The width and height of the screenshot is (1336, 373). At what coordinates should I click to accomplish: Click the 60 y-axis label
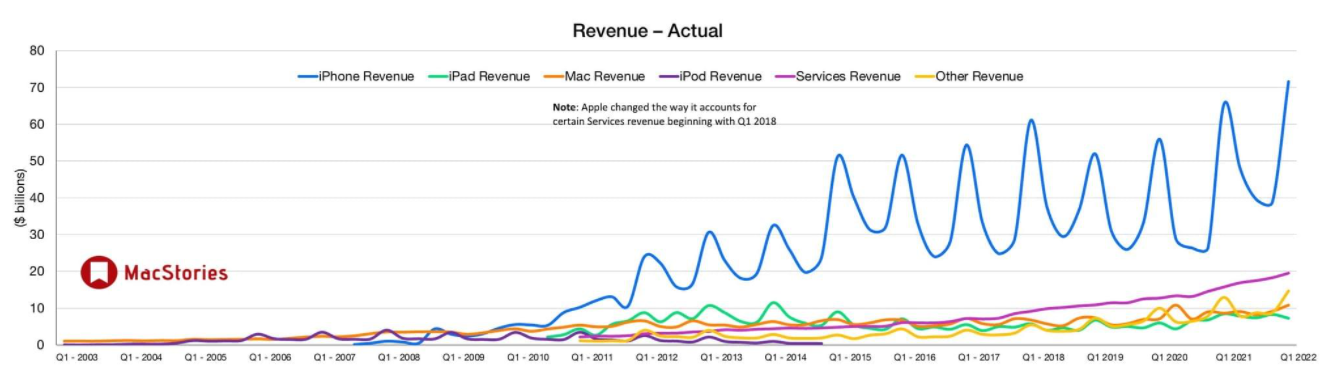[x=37, y=125]
